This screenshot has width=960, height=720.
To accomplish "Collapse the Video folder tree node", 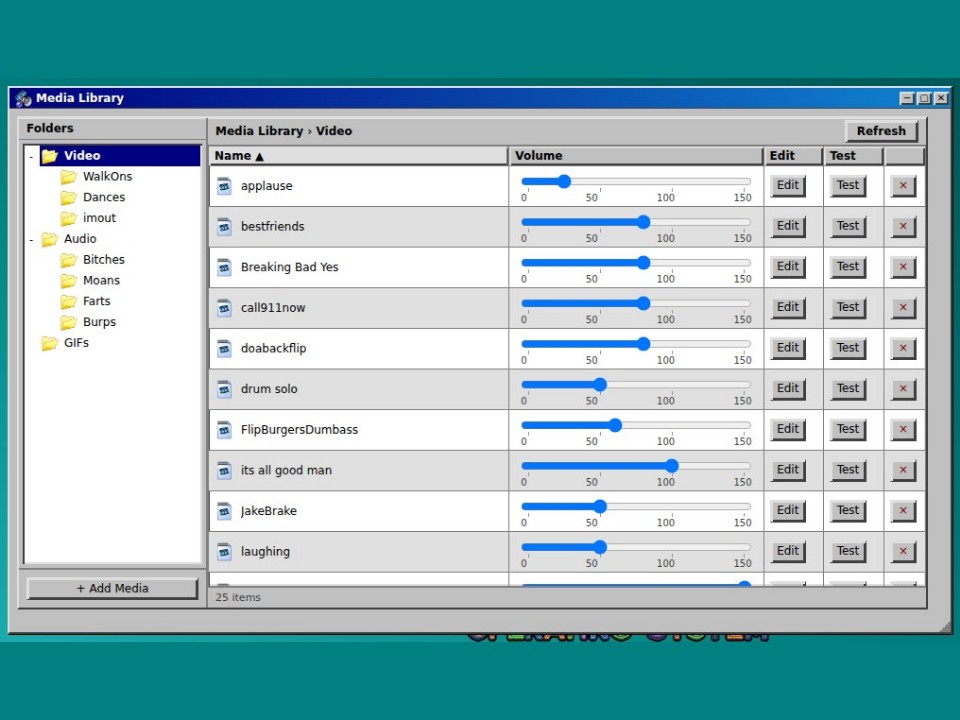I will [31, 156].
